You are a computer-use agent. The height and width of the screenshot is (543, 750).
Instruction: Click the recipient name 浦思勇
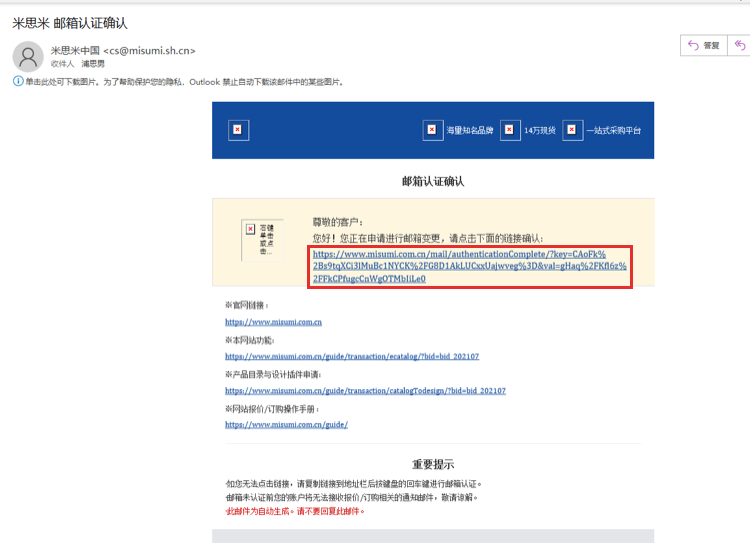(x=93, y=63)
